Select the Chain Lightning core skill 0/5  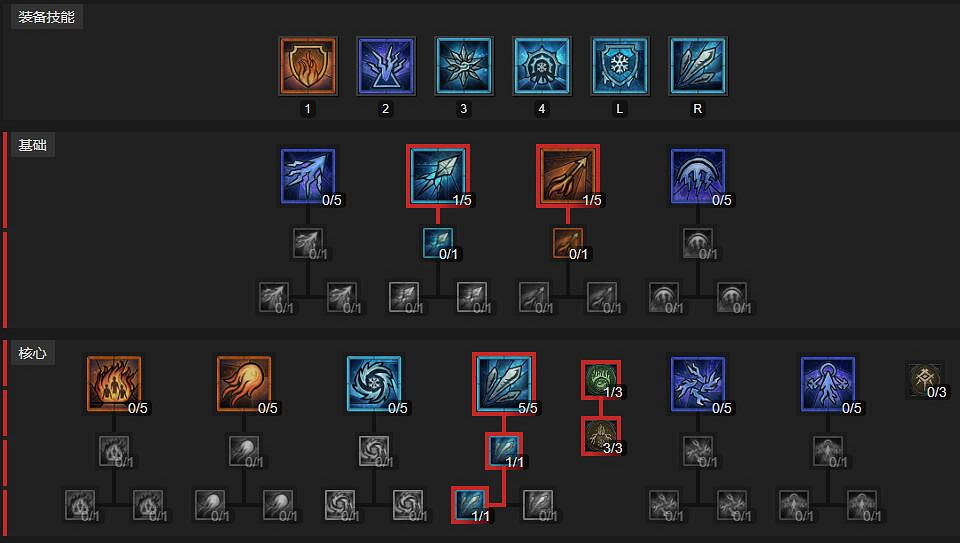pos(698,384)
